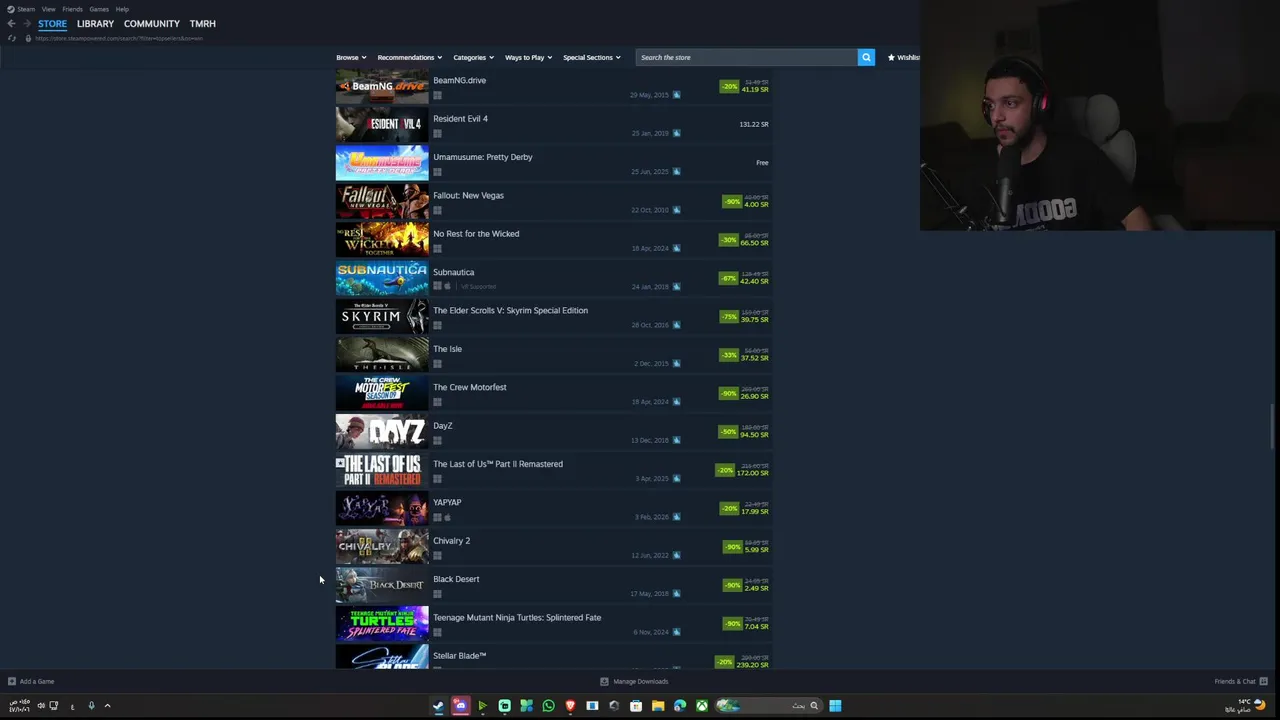Switch to the STORE tab
The image size is (1280, 720).
(52, 23)
